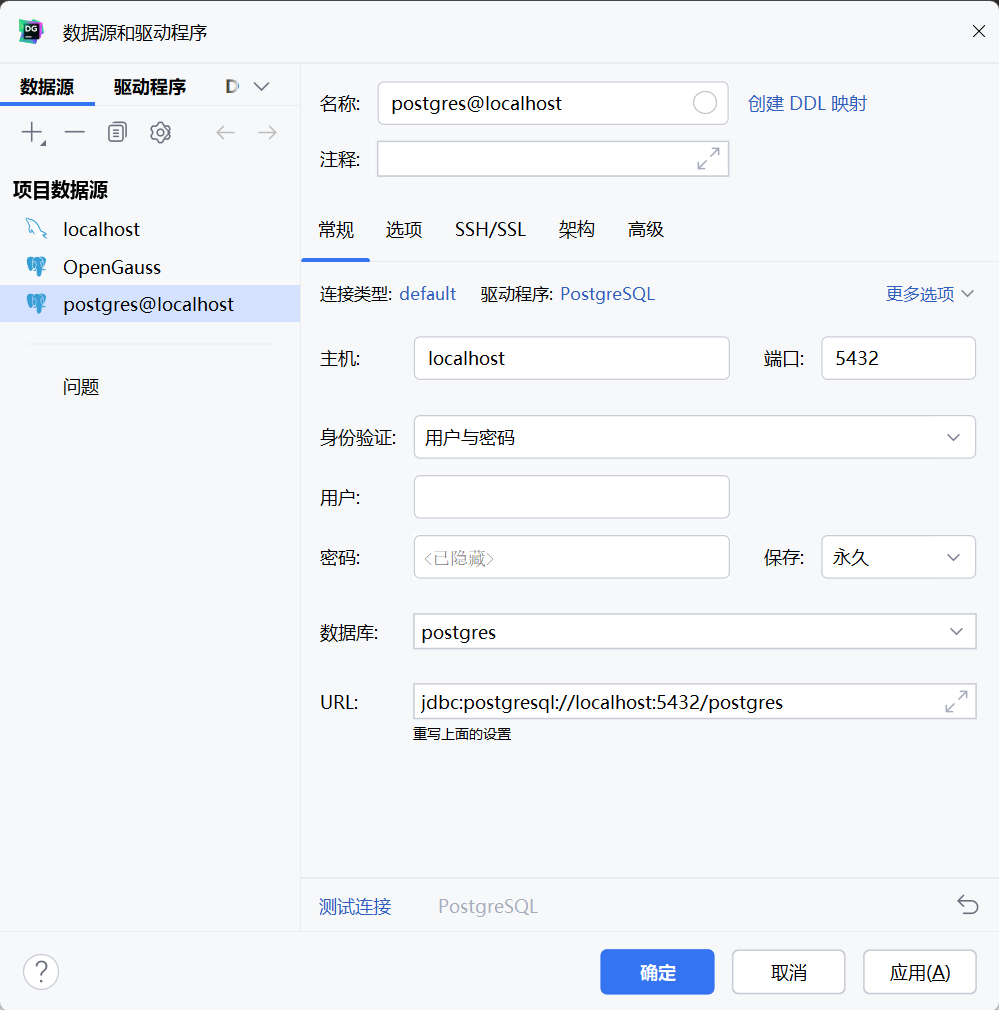The height and width of the screenshot is (1010, 999).
Task: Click the 取消 button
Action: 788,972
